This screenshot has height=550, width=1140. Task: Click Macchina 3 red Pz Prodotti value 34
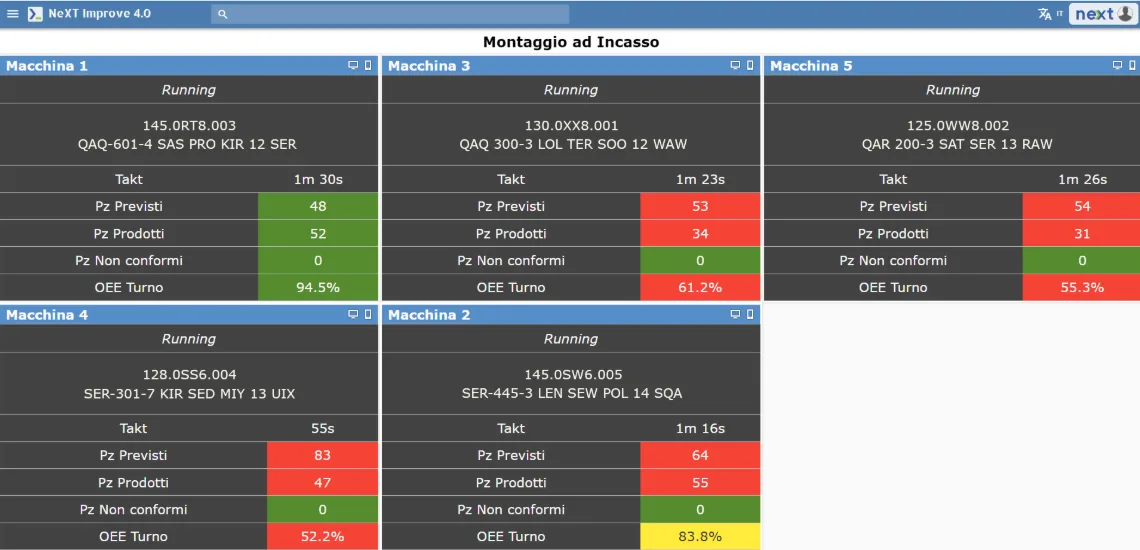tap(700, 234)
